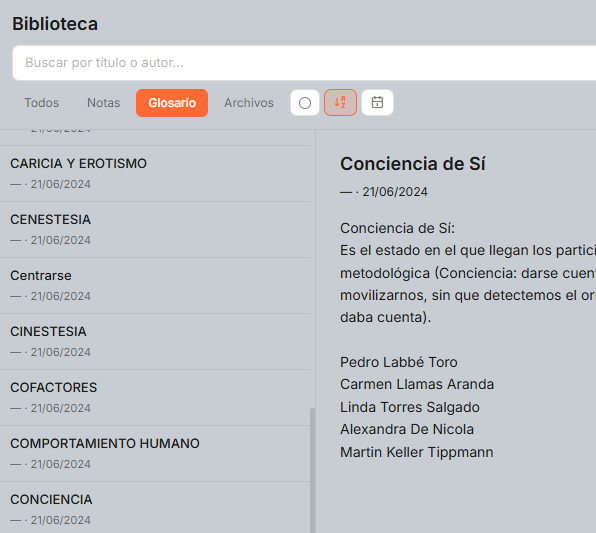Viewport: 596px width, 533px height.
Task: Go to the Archivos tab
Action: (249, 103)
